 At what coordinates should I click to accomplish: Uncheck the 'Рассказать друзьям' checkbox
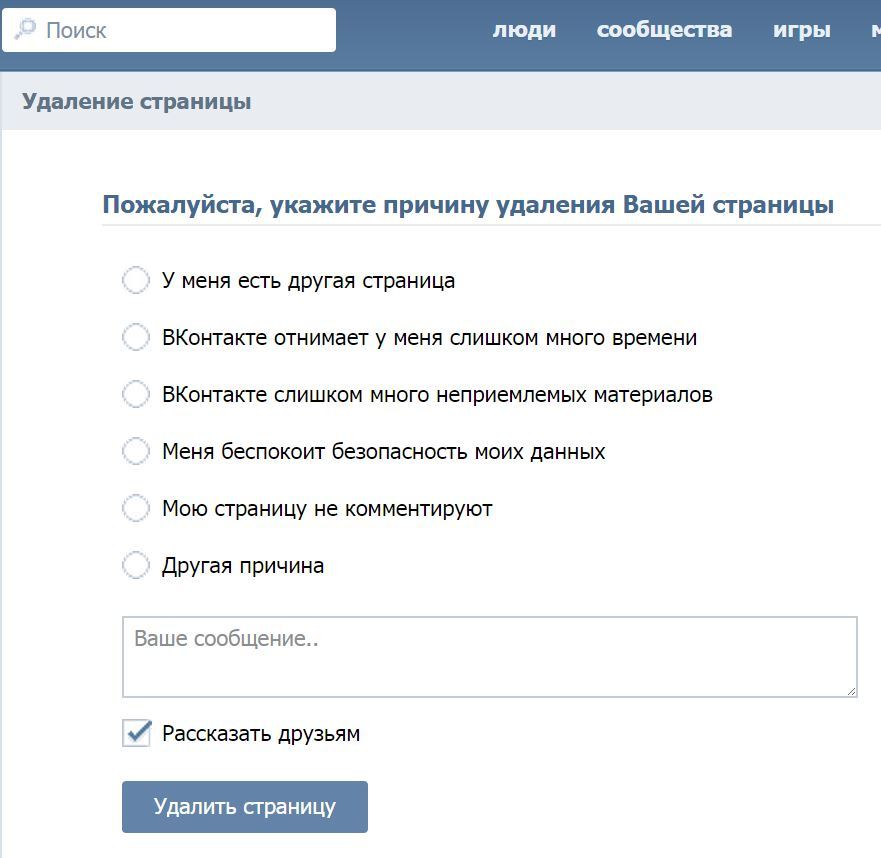[136, 733]
